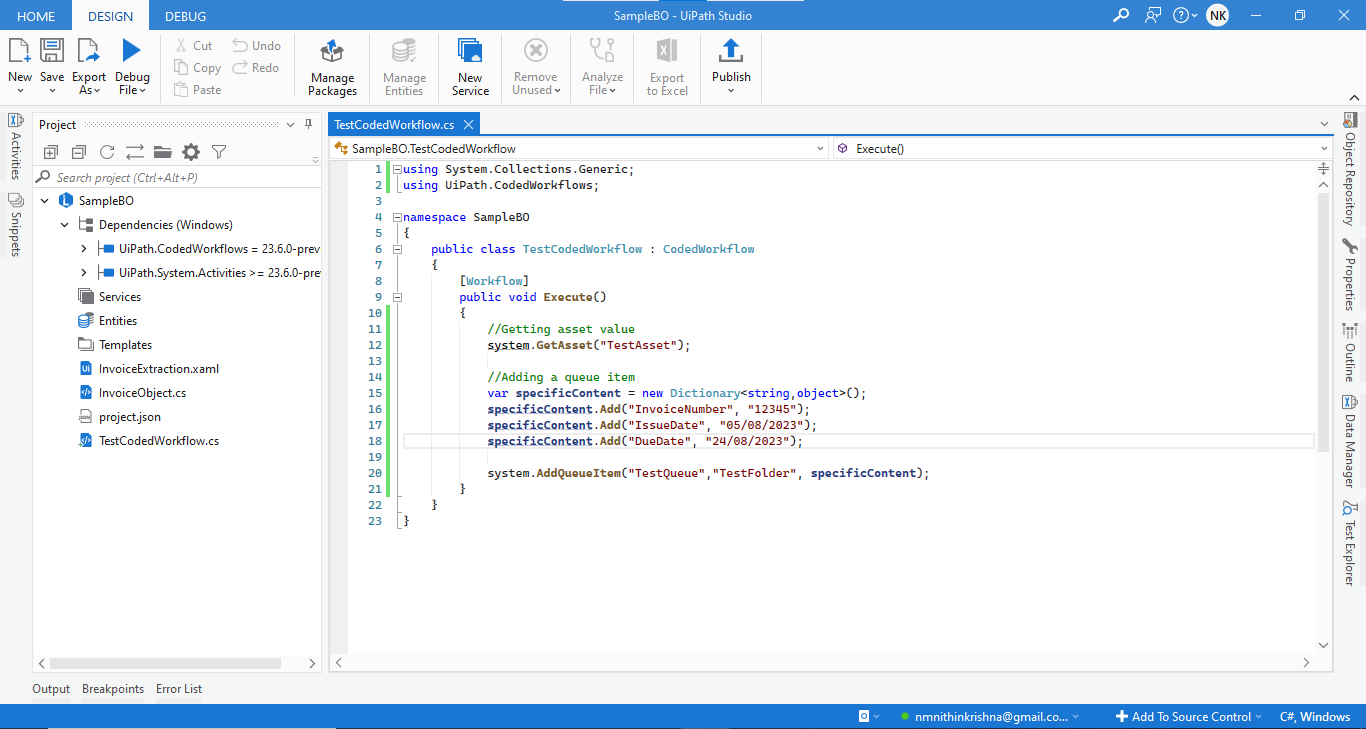
Task: Open the Properties panel
Action: click(1349, 275)
